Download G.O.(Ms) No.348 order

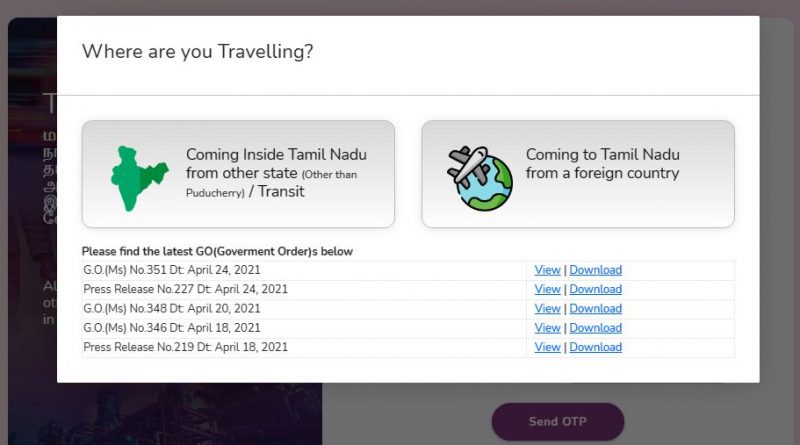[595, 308]
